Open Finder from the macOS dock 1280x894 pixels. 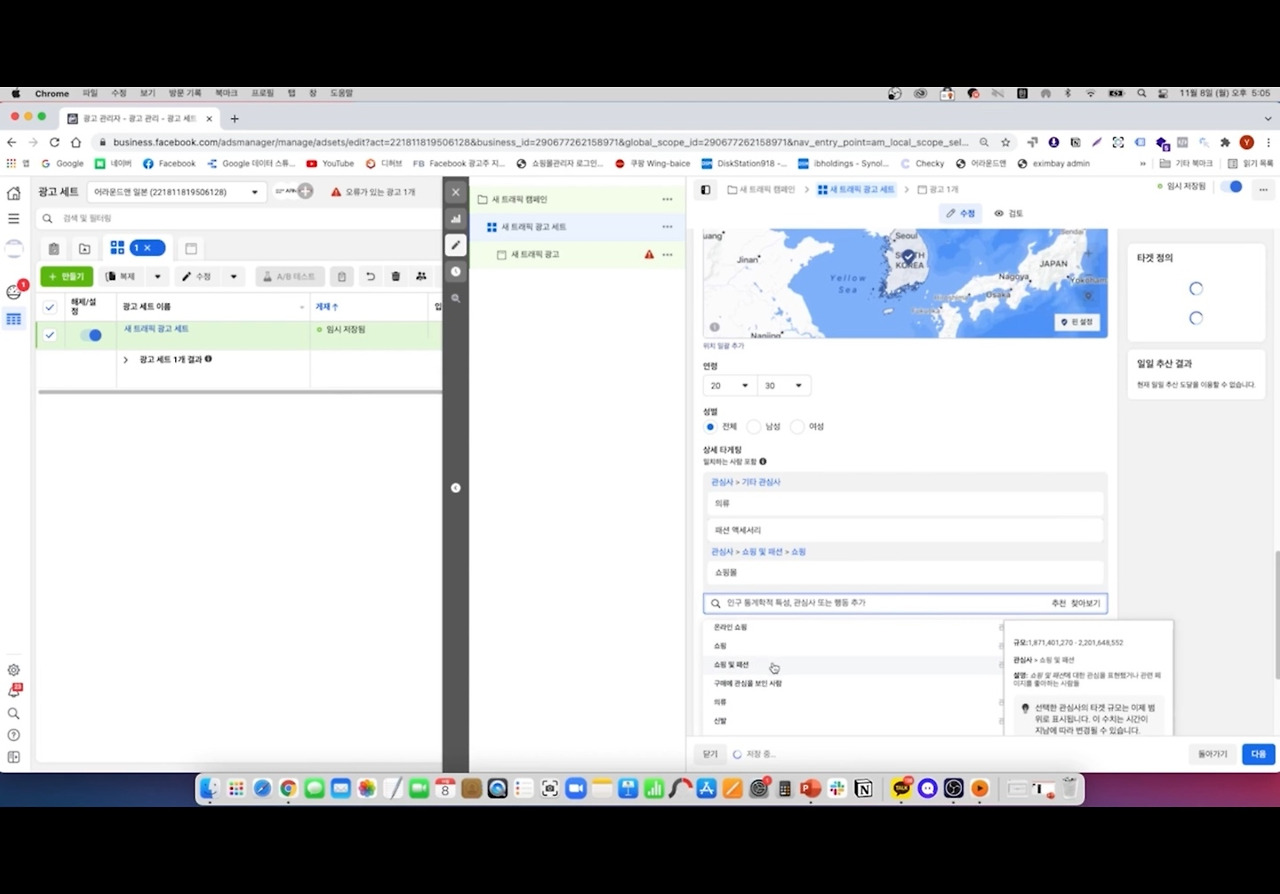pyautogui.click(x=209, y=789)
